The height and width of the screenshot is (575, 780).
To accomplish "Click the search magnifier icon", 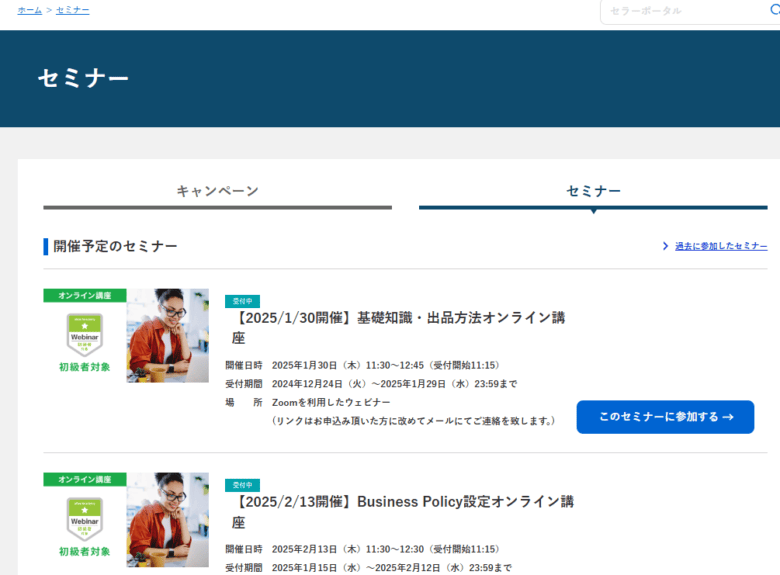I will 774,10.
